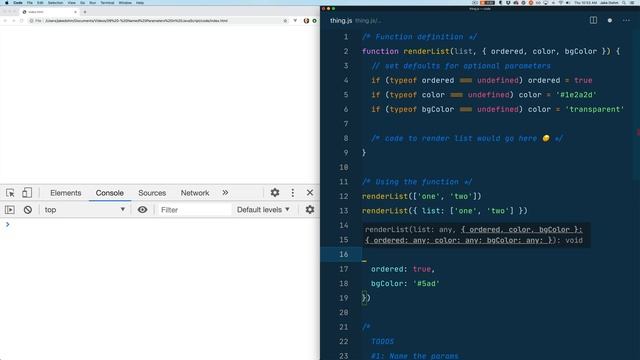Show the console sidebar
640x360 pixels.
click(x=10, y=210)
